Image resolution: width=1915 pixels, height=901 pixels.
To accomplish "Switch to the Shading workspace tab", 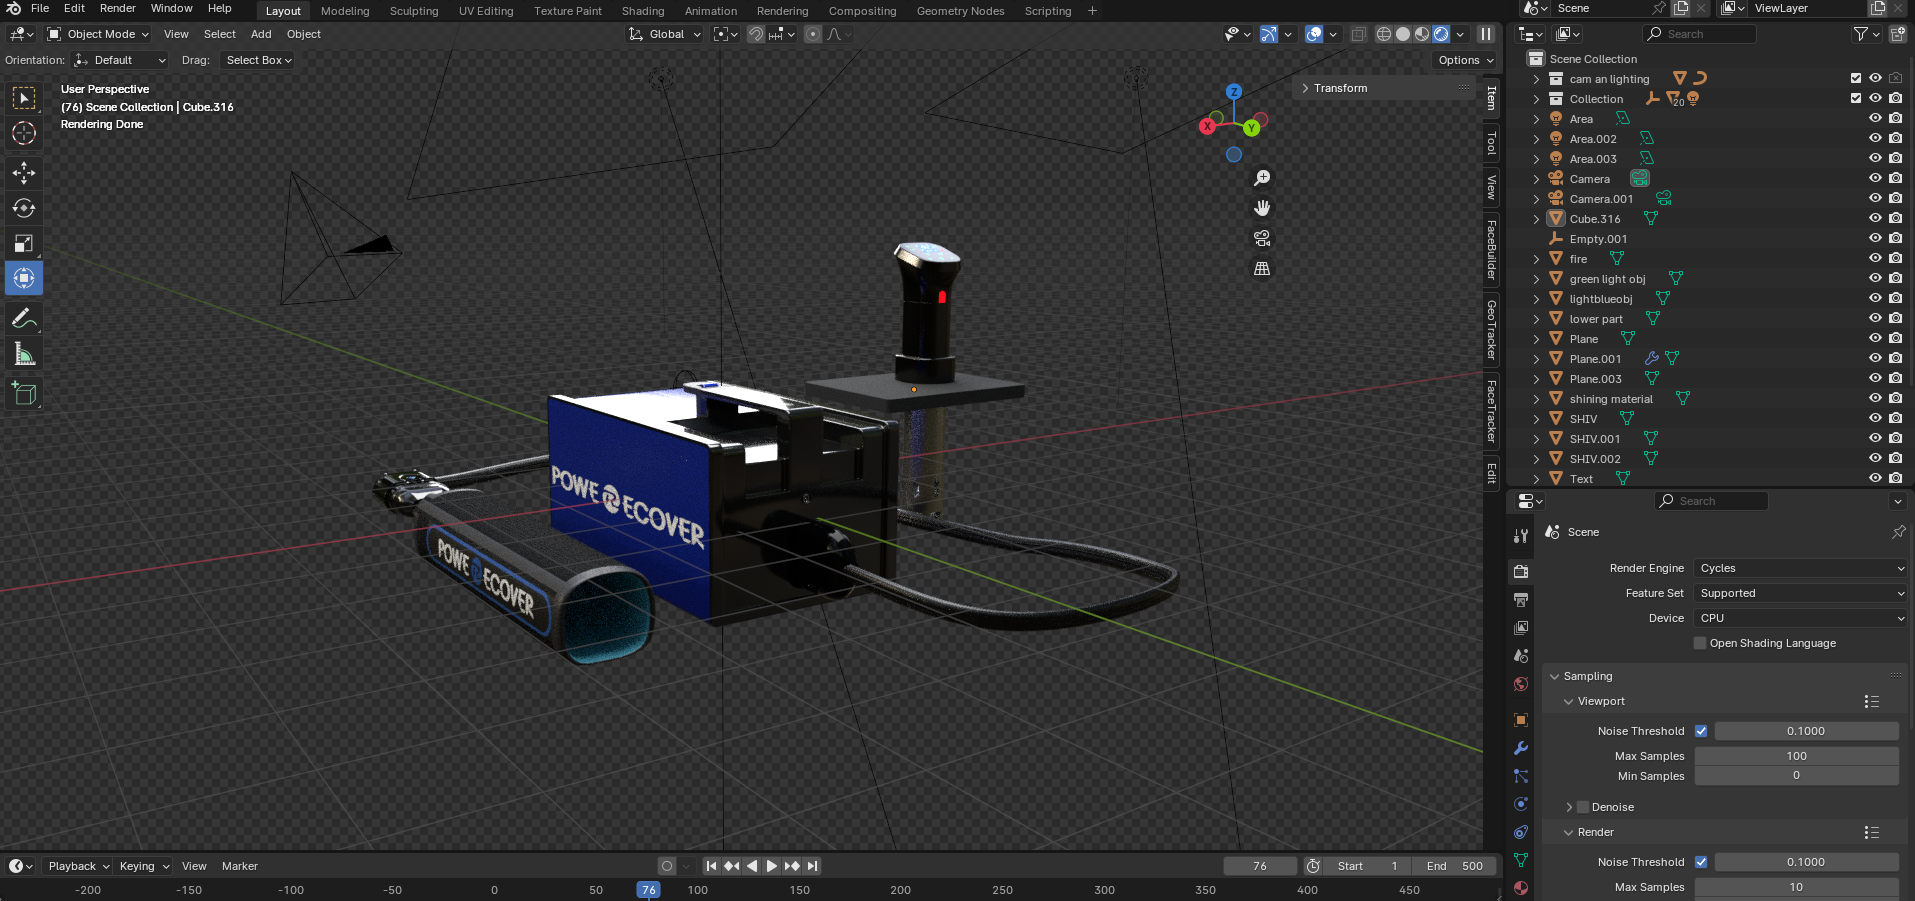I will (642, 11).
